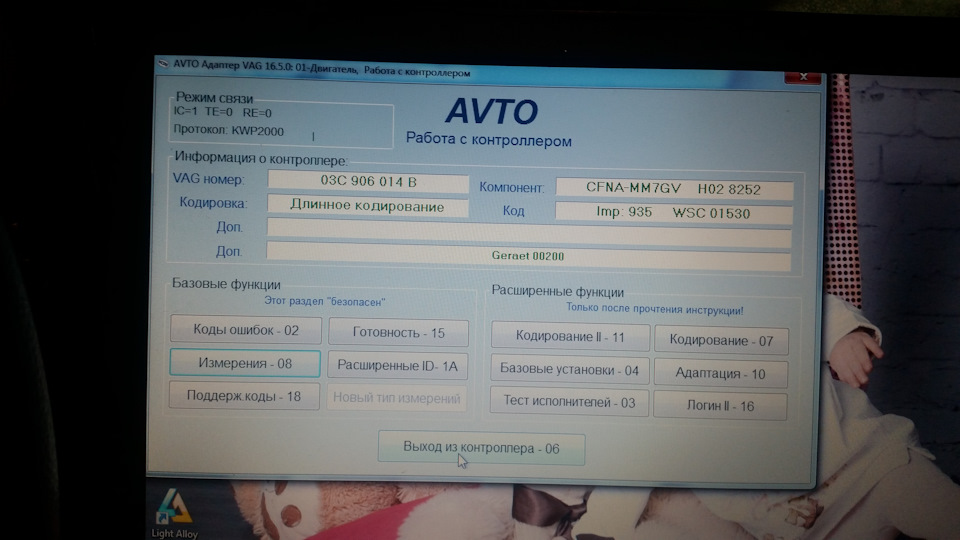
Task: Close the AVTO Adapter VAG window
Action: [x=803, y=77]
